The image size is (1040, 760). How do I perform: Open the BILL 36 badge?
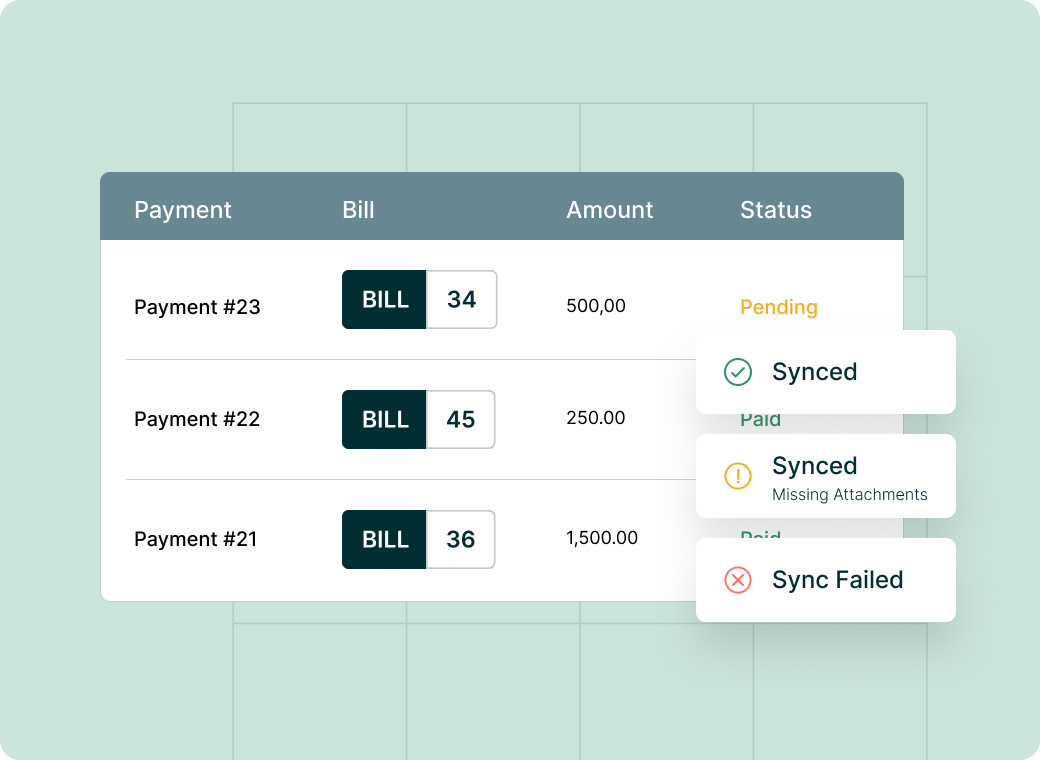pyautogui.click(x=419, y=540)
